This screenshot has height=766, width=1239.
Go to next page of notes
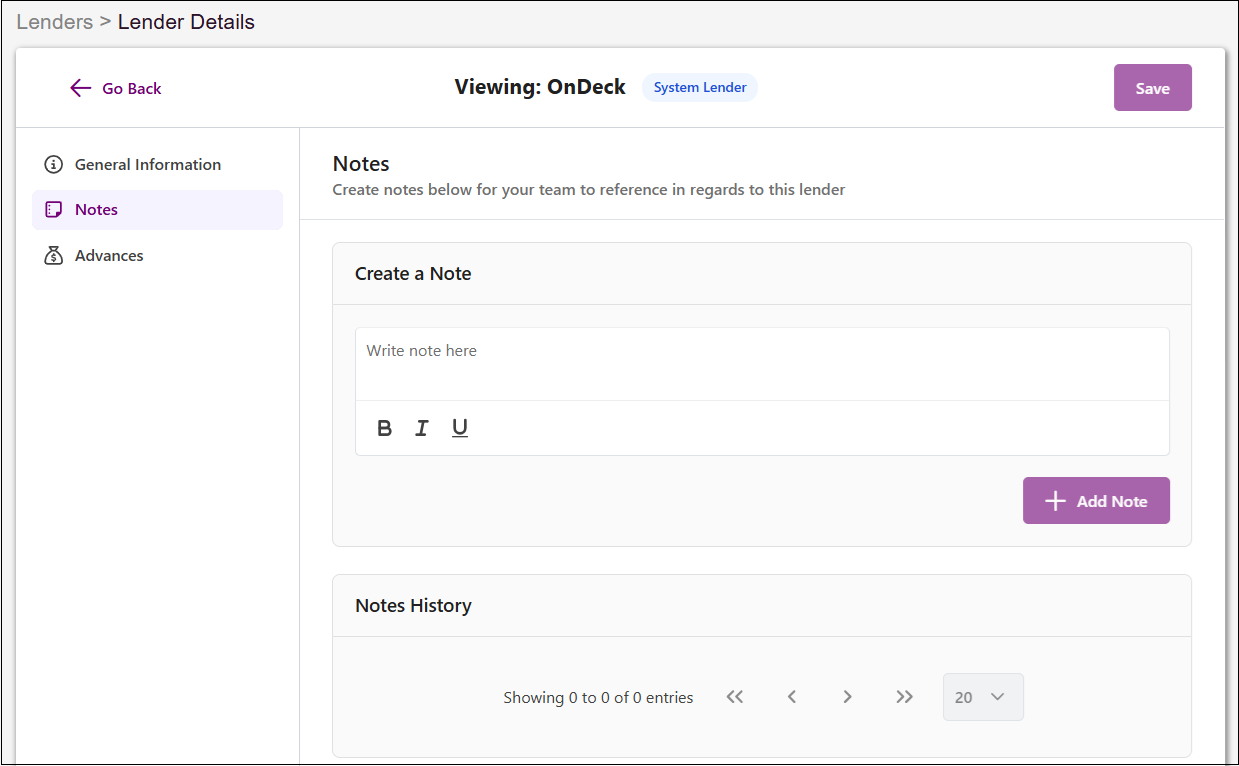point(848,697)
